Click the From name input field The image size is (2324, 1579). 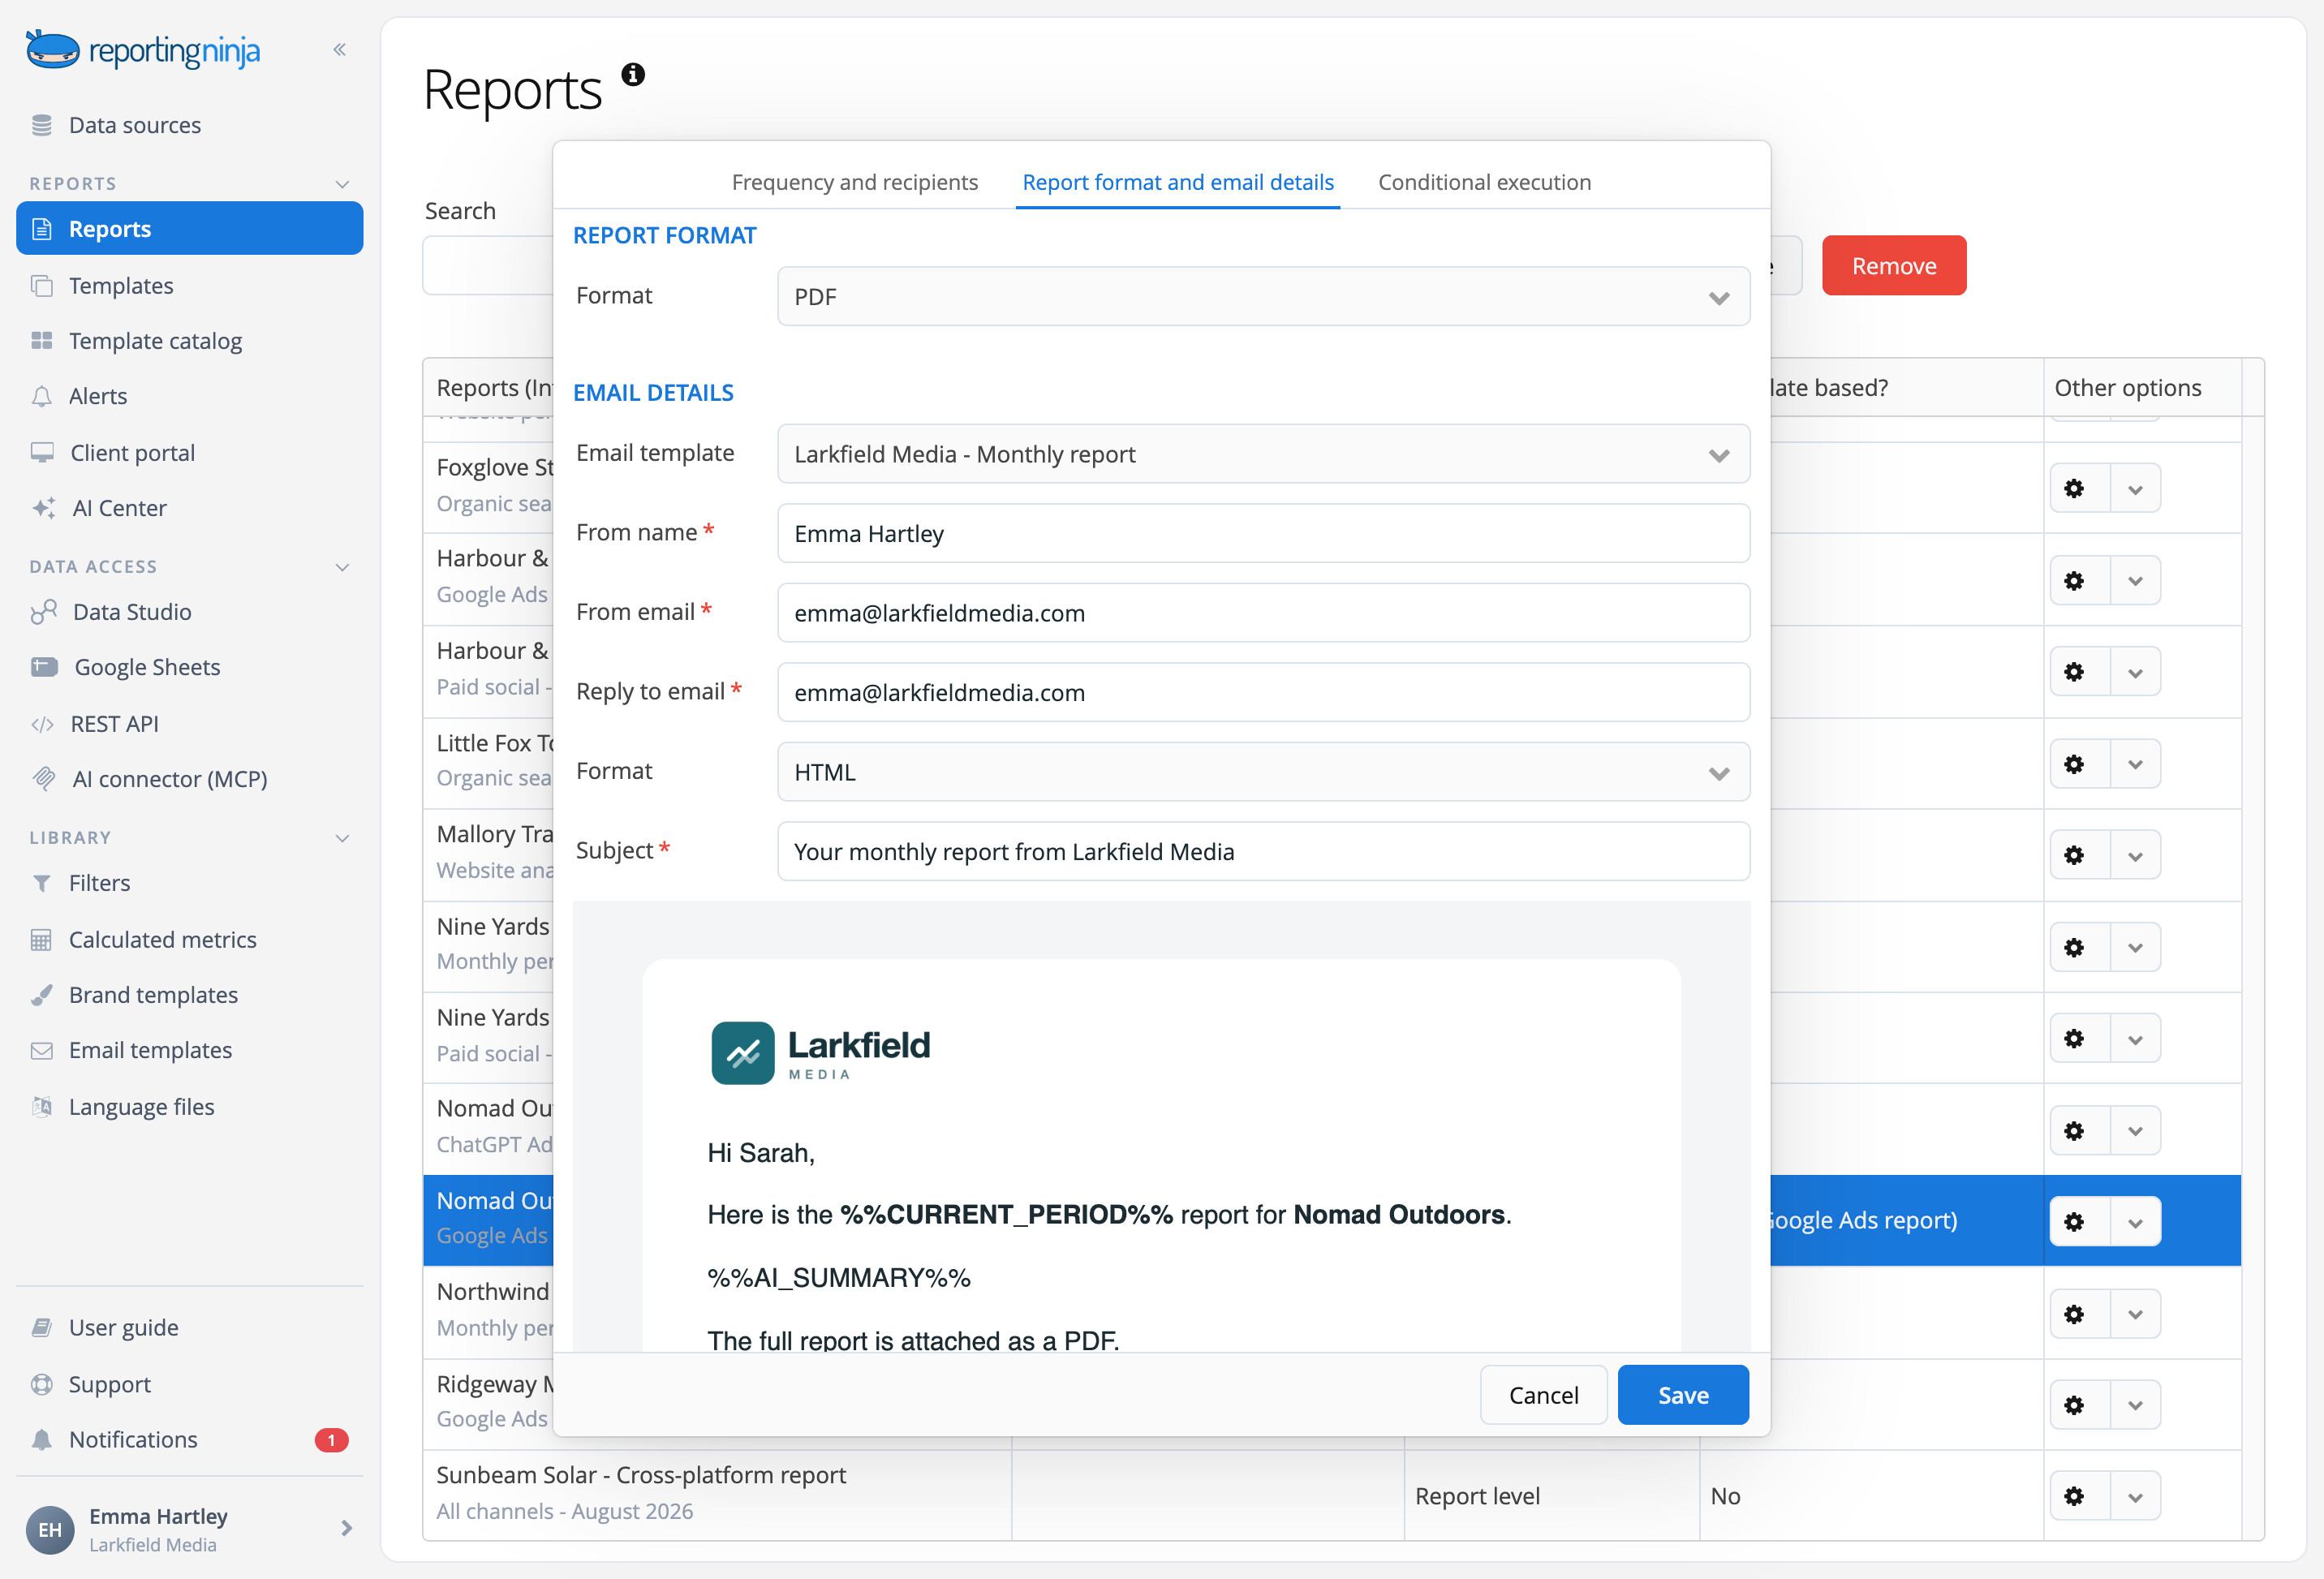click(x=1263, y=533)
